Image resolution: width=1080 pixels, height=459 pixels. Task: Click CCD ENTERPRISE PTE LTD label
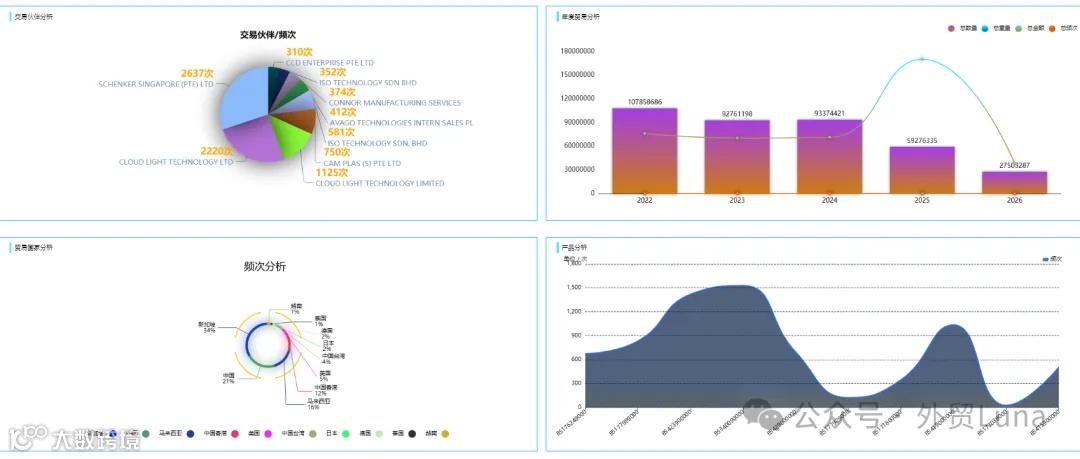click(x=330, y=63)
